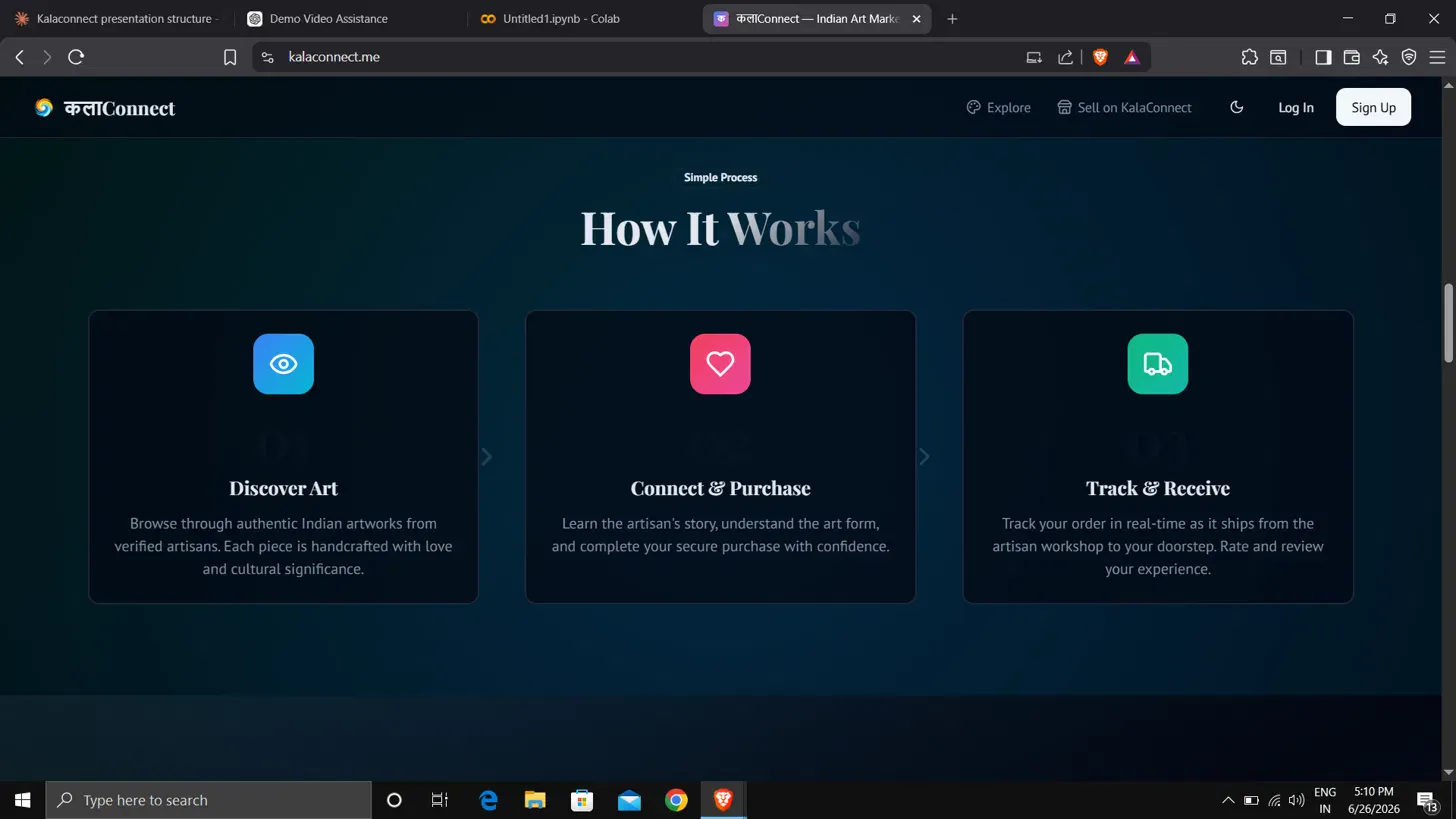This screenshot has width=1456, height=819.
Task: Go back to previous page
Action: click(19, 57)
